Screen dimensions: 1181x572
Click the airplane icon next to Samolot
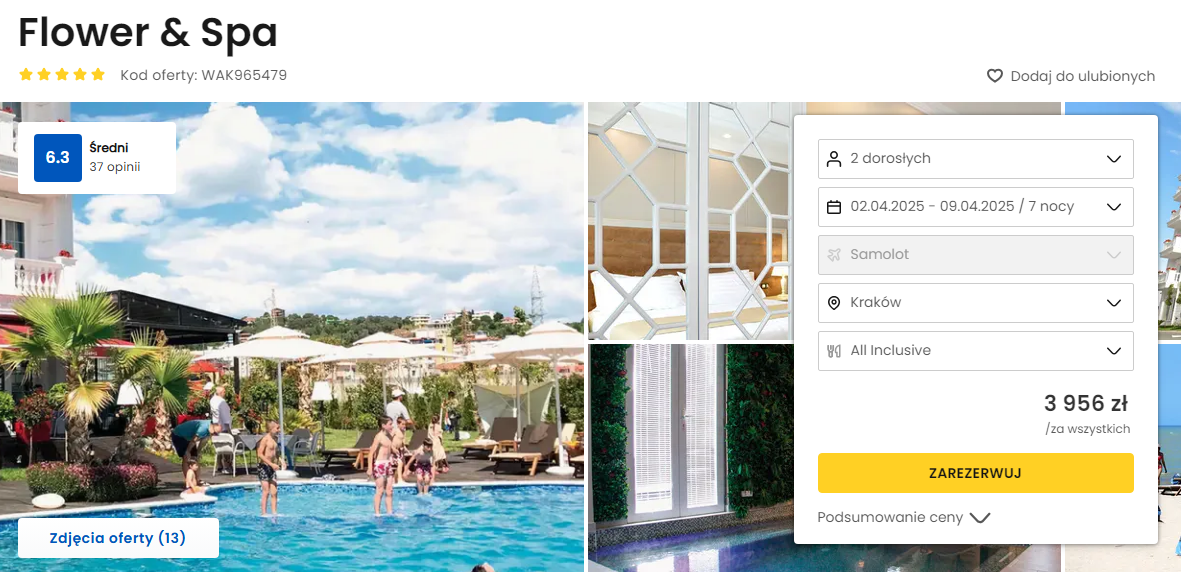click(x=834, y=255)
